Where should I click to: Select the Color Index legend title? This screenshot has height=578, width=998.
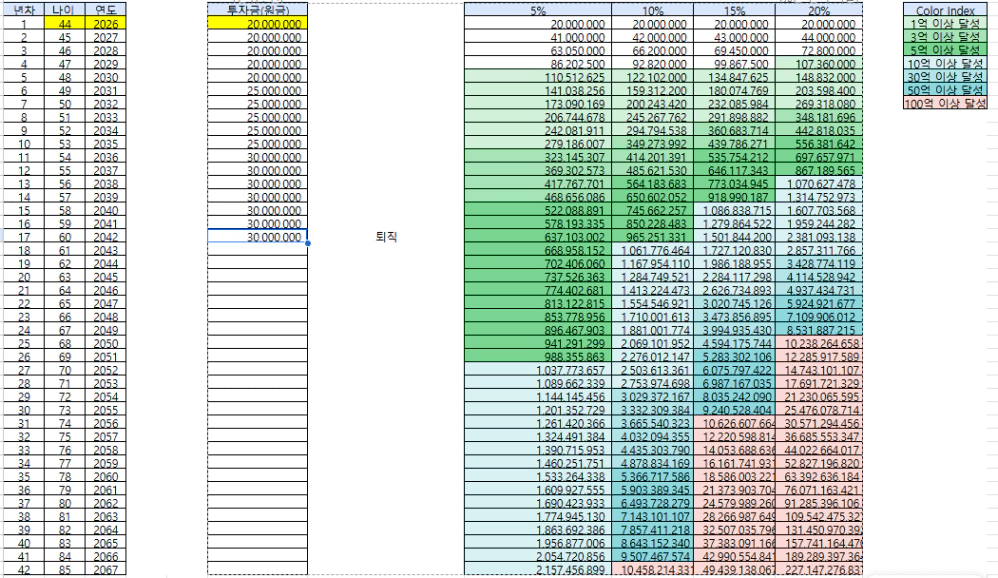(945, 10)
